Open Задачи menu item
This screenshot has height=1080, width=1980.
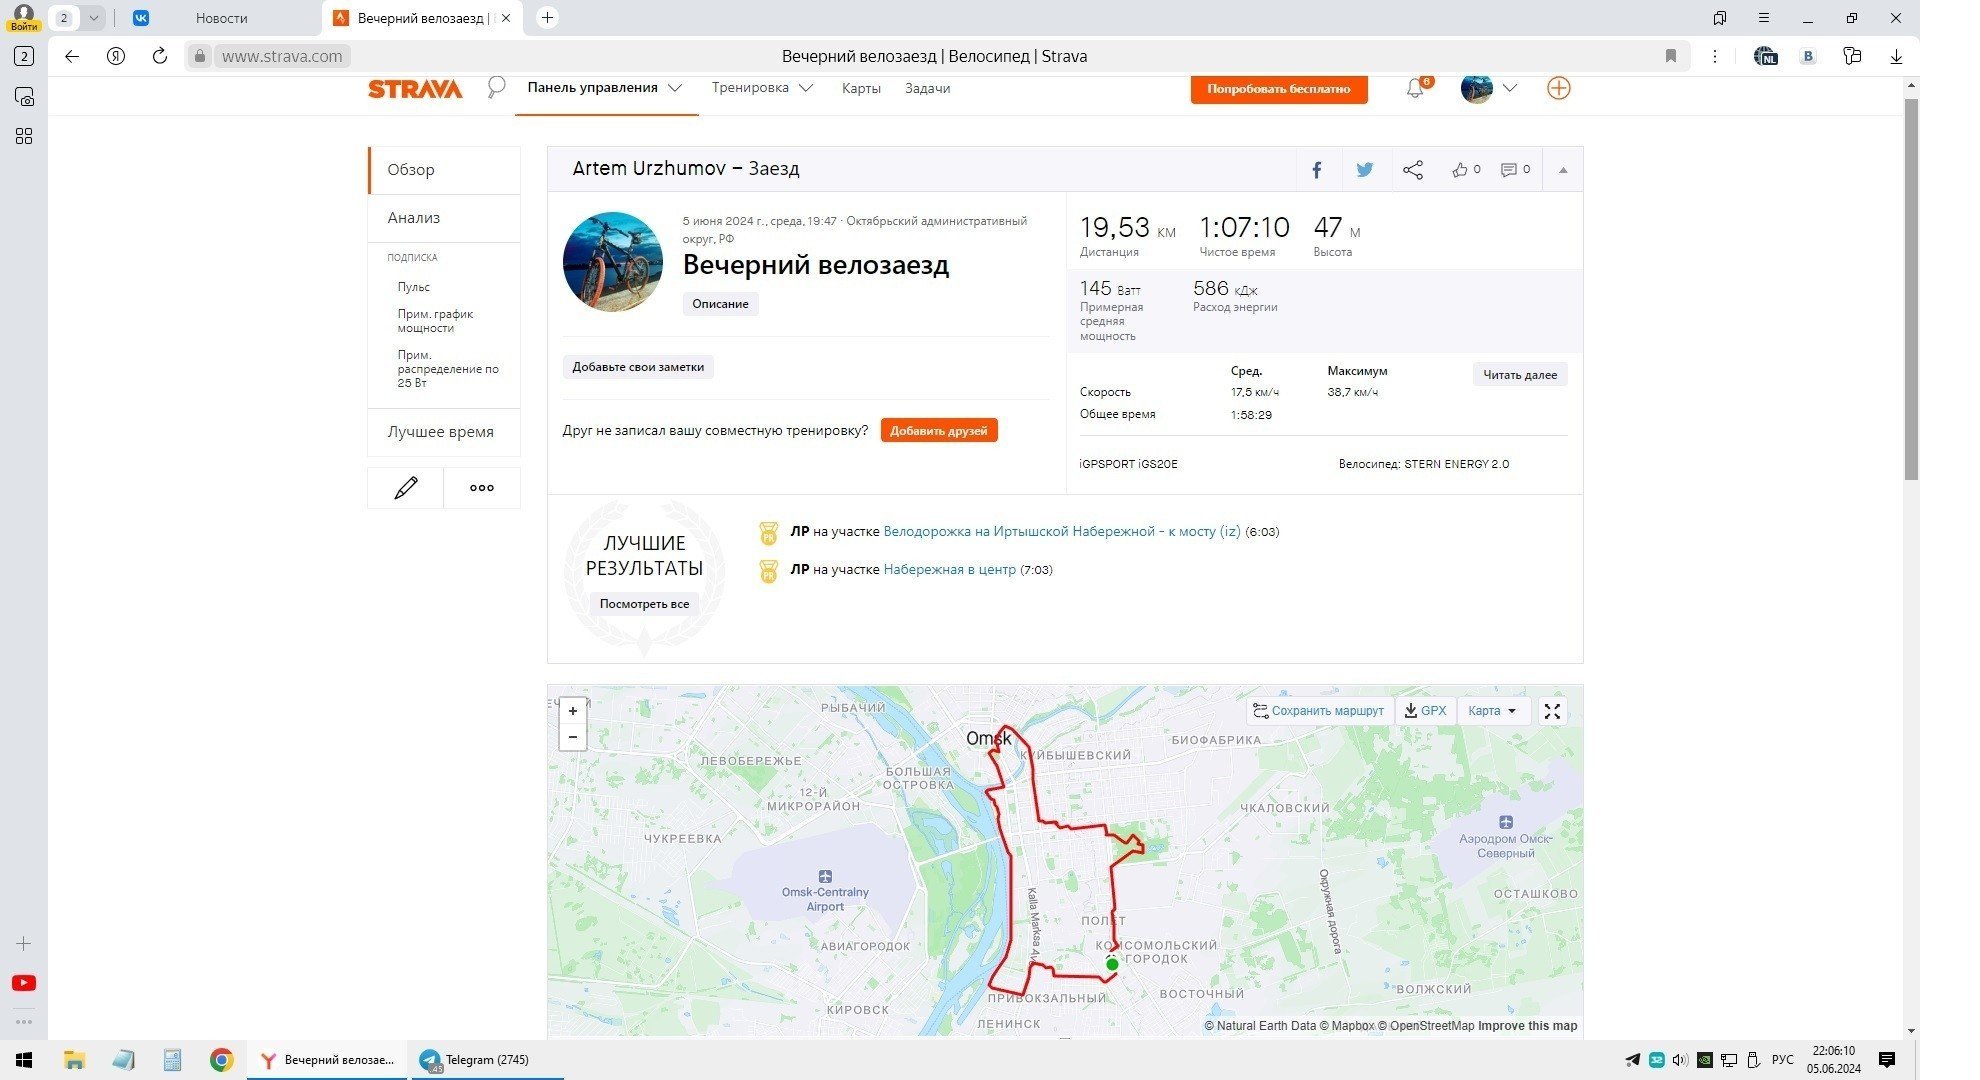pos(928,88)
